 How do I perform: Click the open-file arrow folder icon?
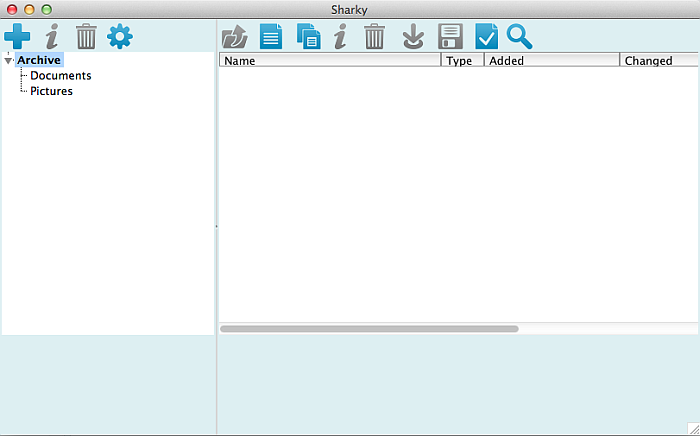(235, 38)
